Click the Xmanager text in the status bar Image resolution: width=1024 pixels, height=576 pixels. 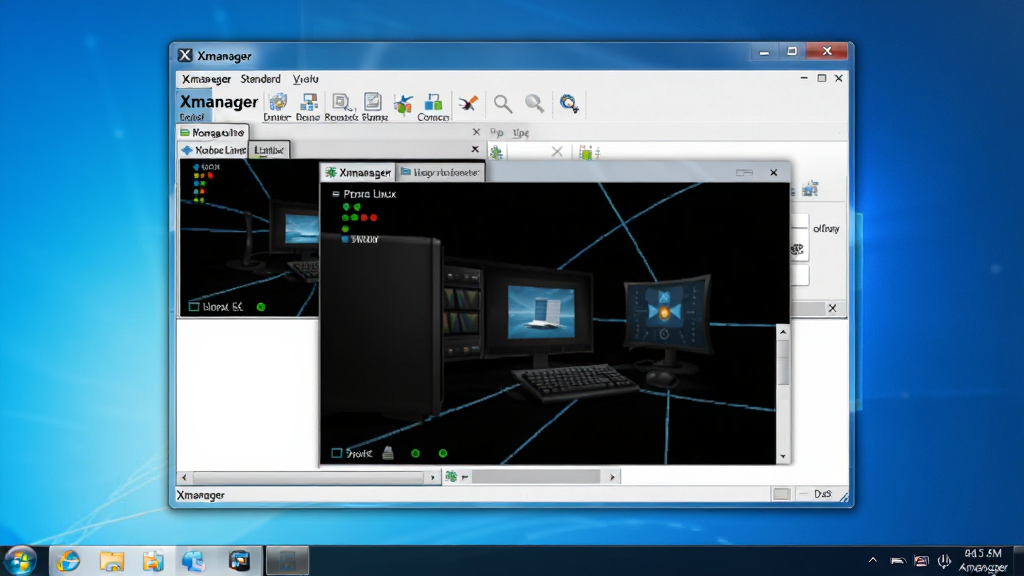point(200,495)
